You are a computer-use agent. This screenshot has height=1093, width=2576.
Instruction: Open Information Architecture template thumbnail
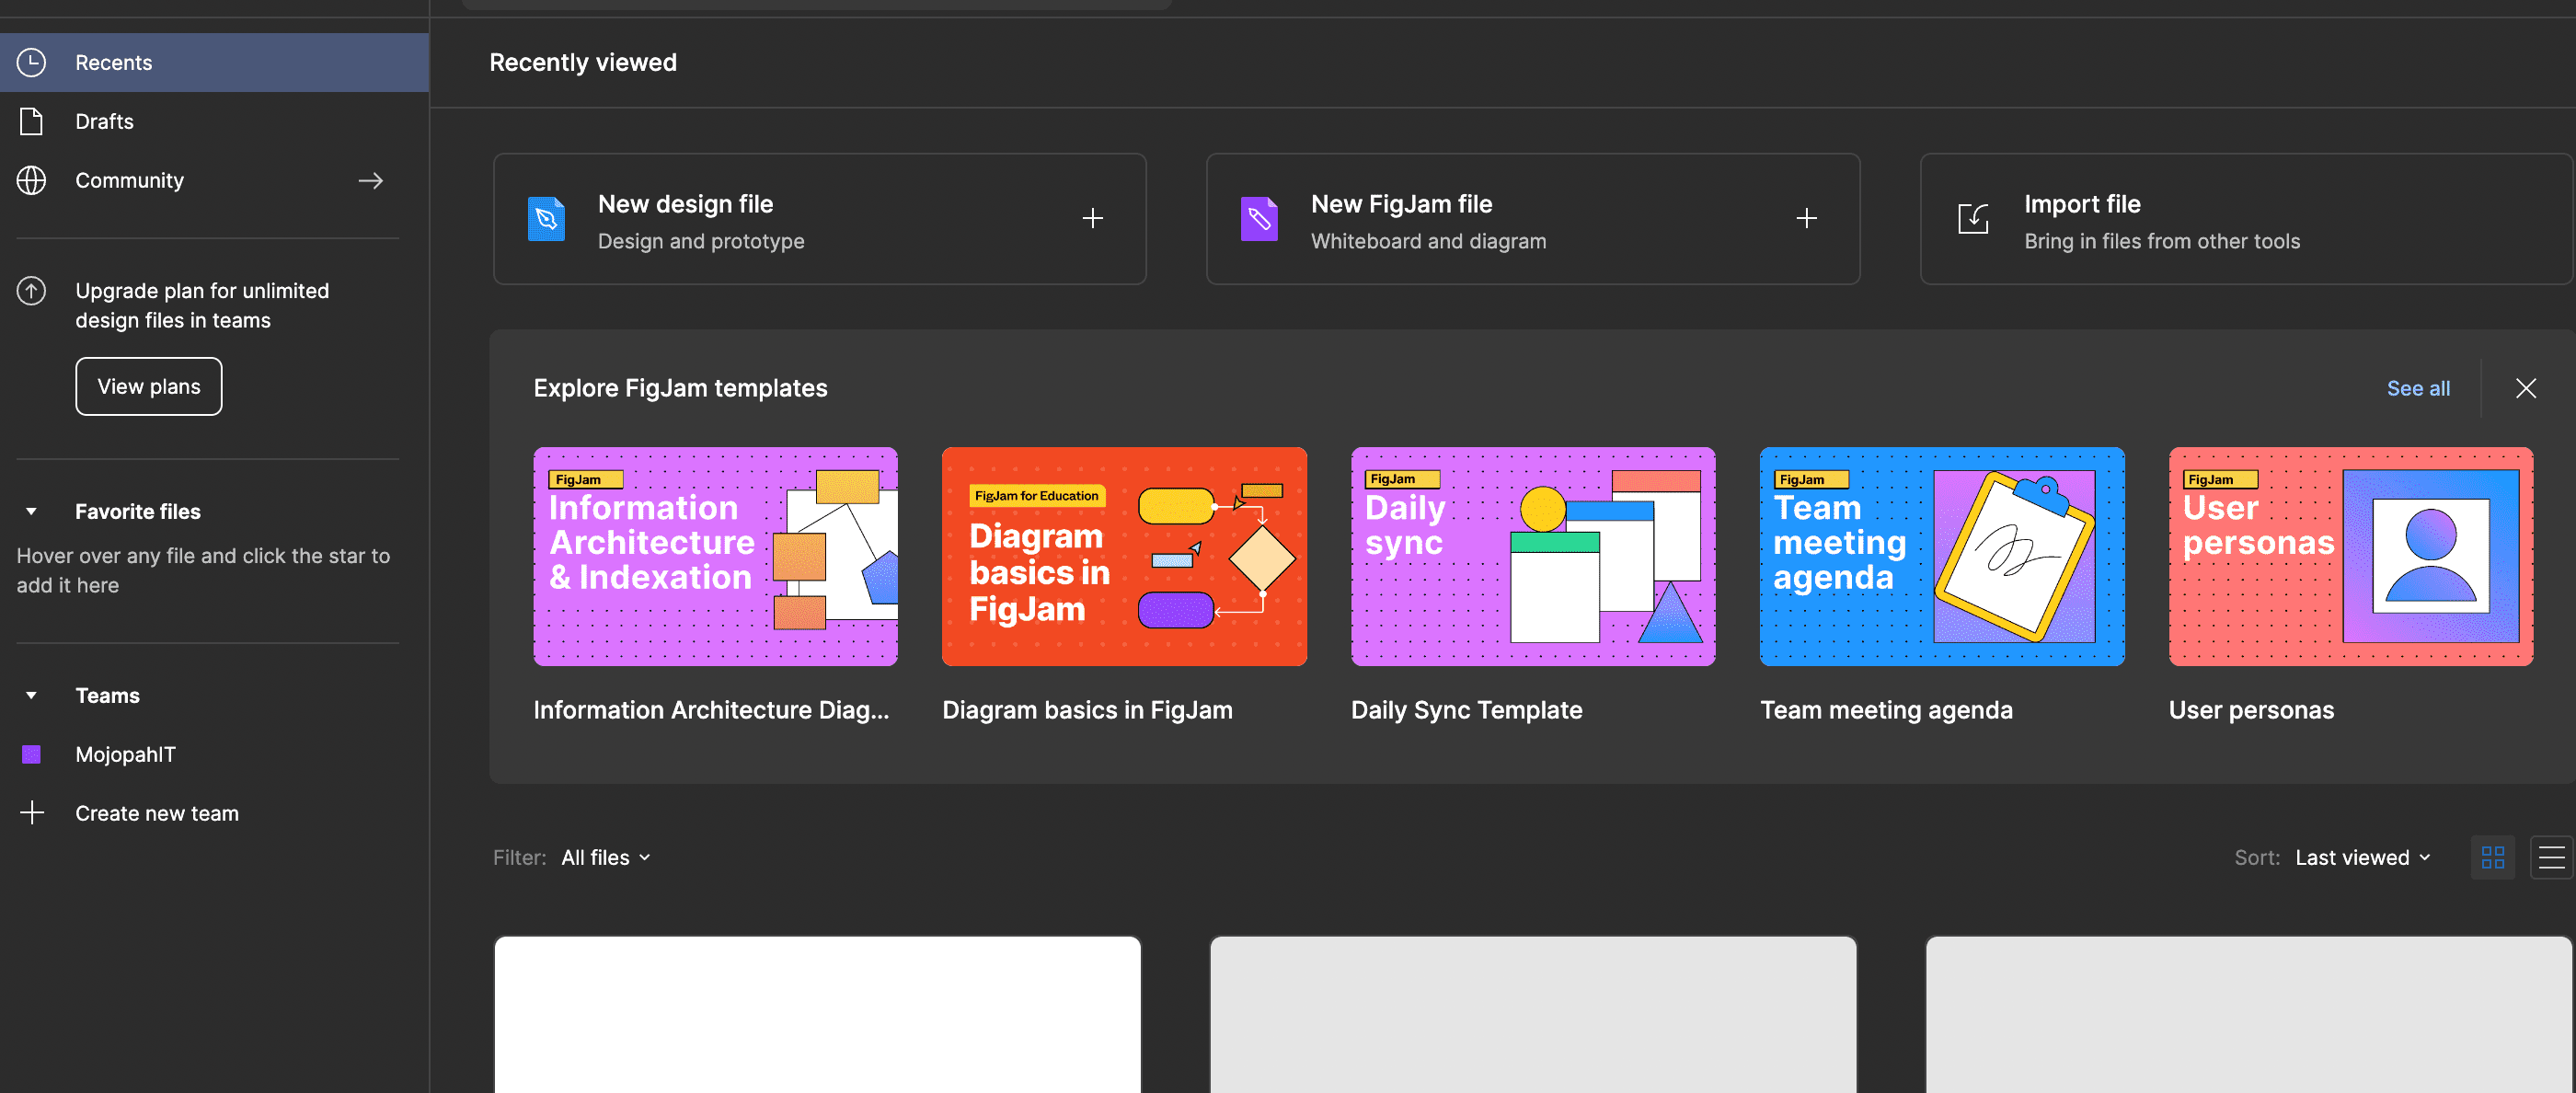pos(715,556)
